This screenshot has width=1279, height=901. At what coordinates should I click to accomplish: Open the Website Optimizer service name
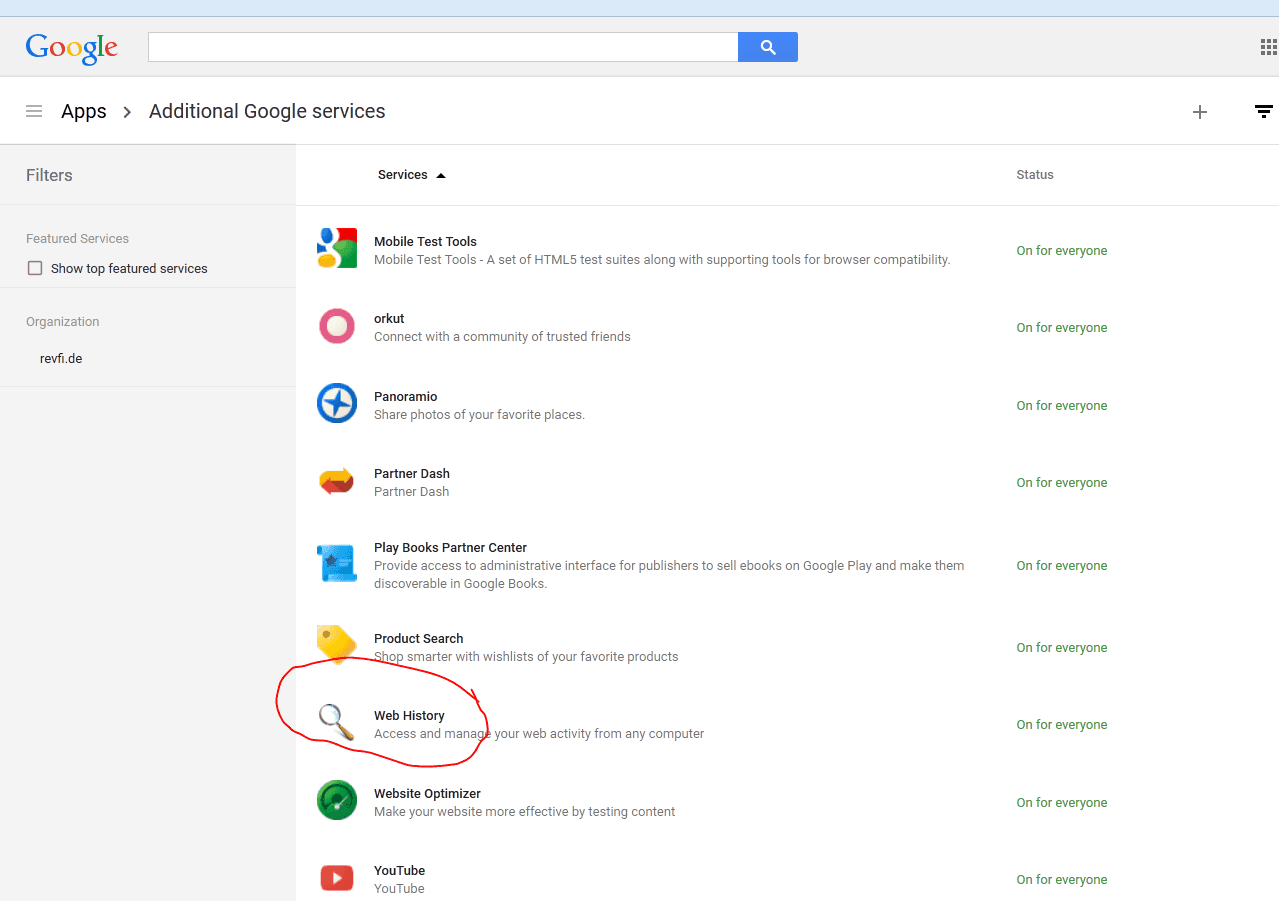point(427,793)
